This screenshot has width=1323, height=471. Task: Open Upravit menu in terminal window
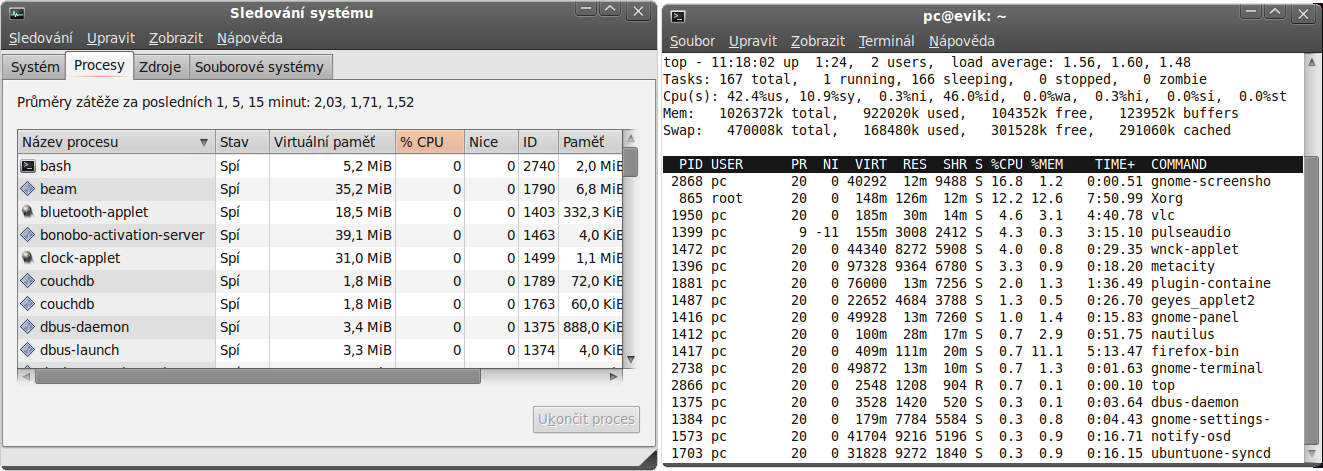[x=753, y=41]
